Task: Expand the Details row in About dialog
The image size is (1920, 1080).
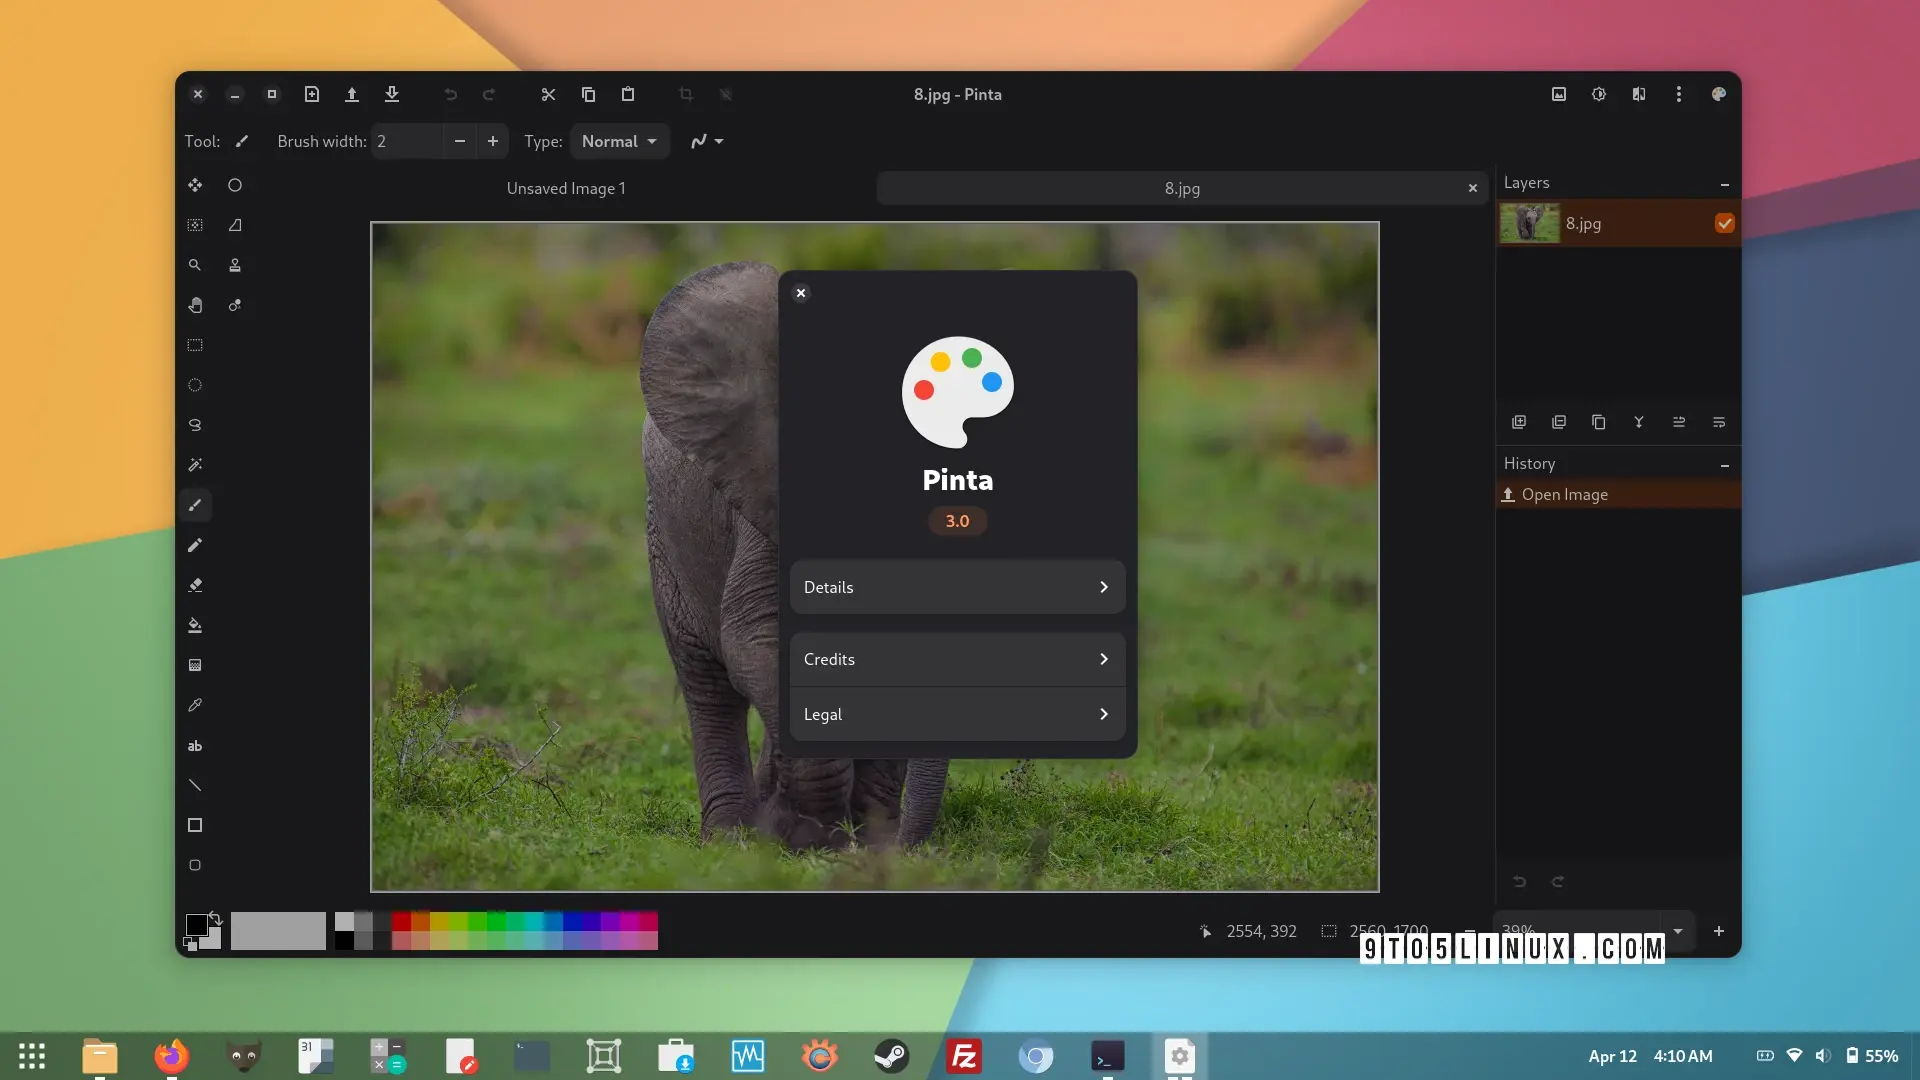Action: [x=957, y=587]
